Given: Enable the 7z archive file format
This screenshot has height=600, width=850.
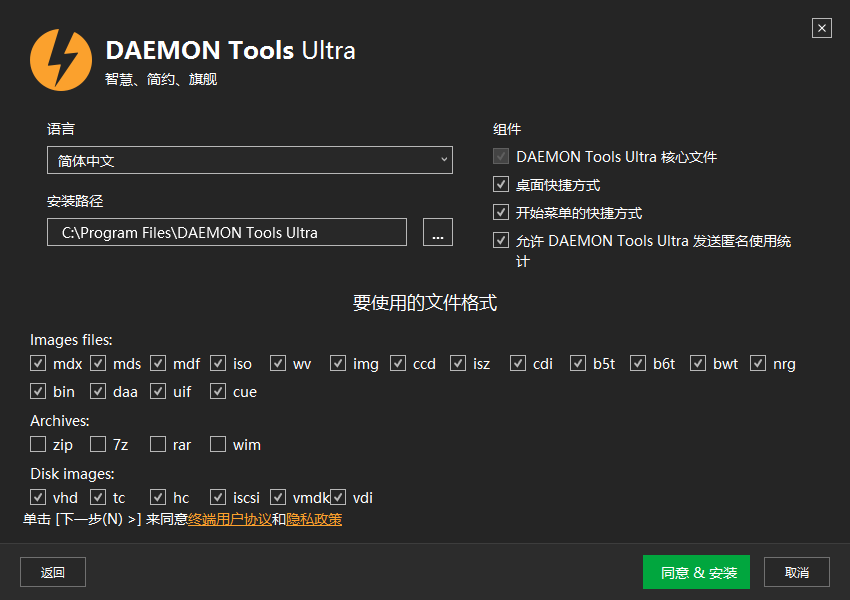Looking at the screenshot, I should pos(97,444).
